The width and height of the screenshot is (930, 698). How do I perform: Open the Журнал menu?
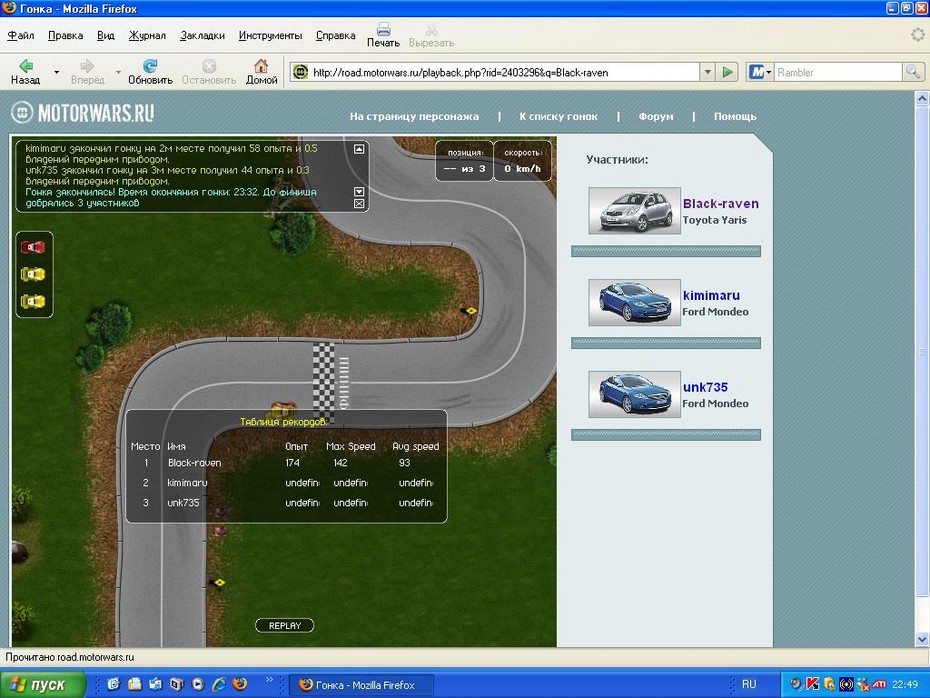pyautogui.click(x=147, y=35)
